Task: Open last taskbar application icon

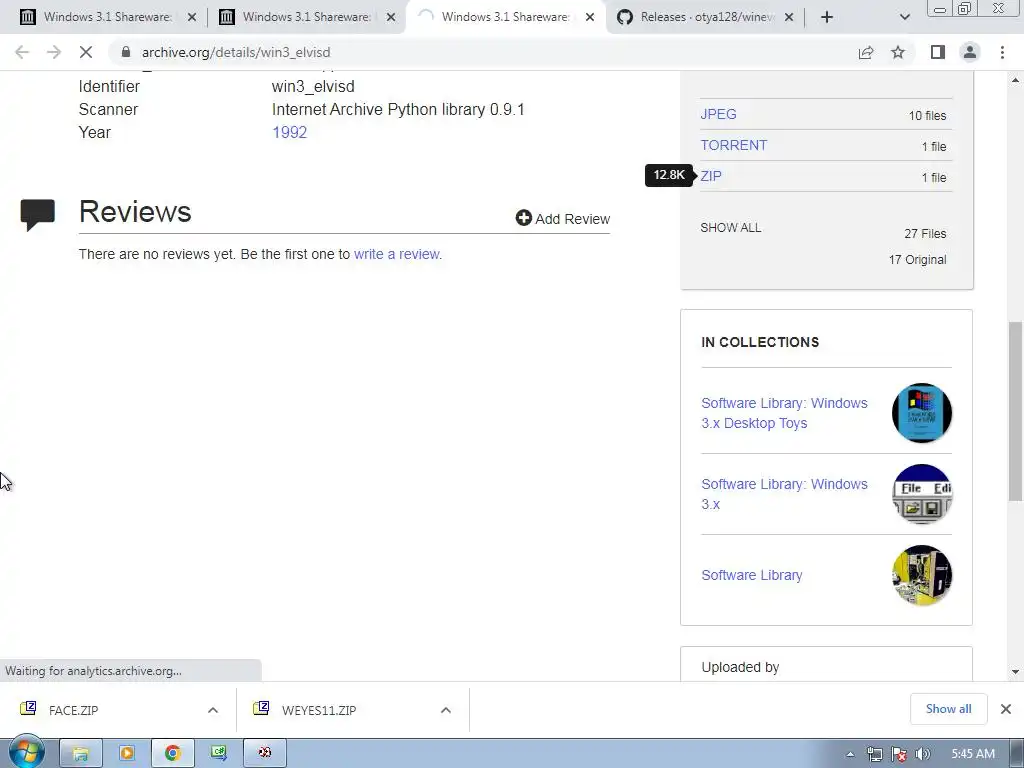Action: 264,754
